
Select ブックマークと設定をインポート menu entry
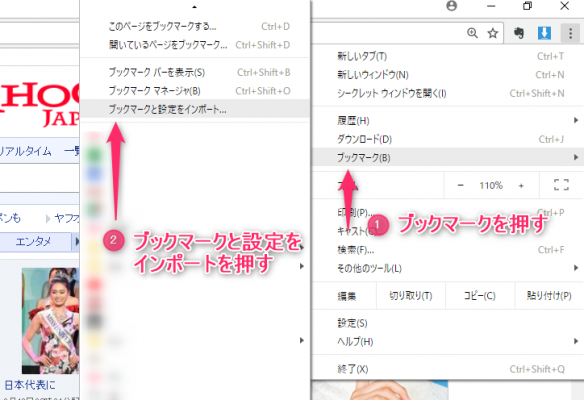coord(195,109)
